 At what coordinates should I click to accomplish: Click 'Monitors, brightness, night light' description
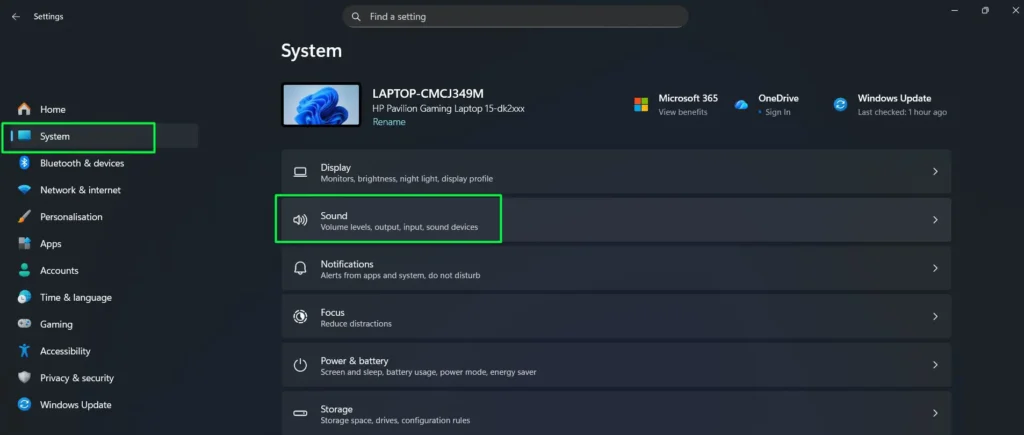point(406,179)
